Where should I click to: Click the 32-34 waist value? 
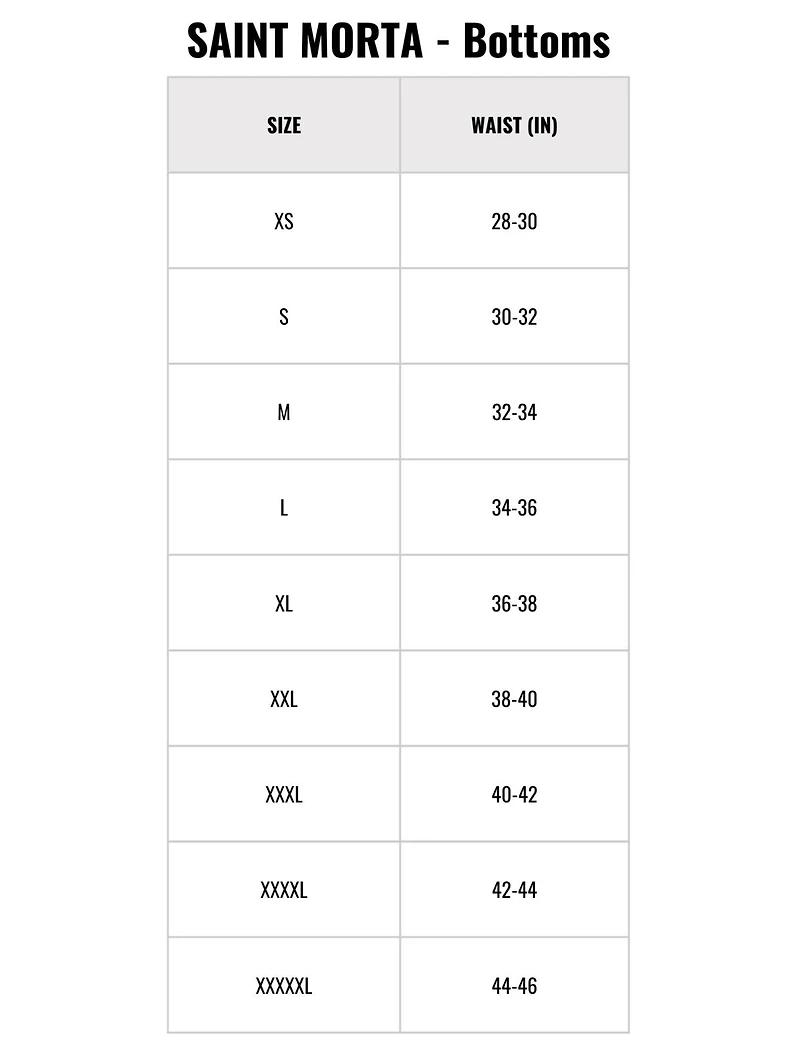pyautogui.click(x=514, y=412)
